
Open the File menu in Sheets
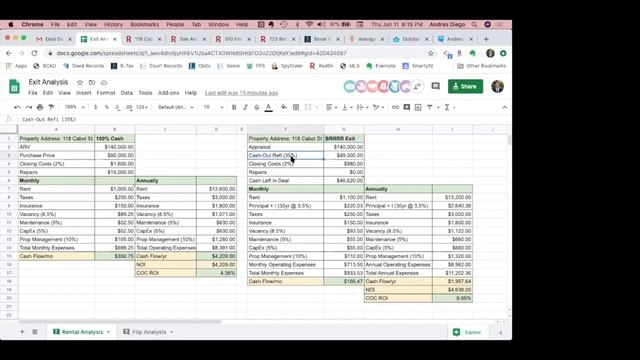33,93
